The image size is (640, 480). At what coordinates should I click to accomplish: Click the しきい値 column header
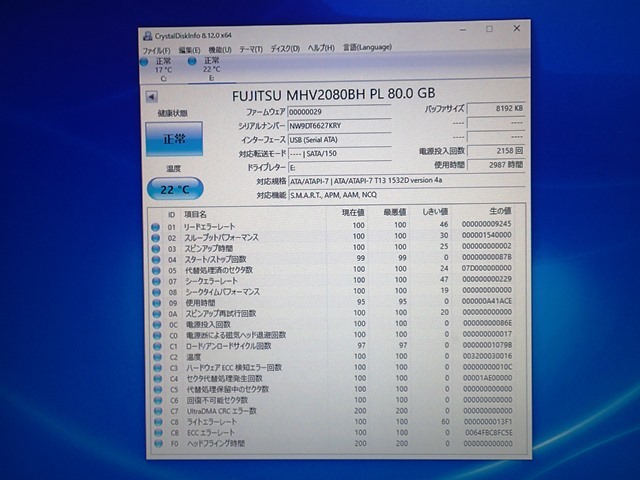pyautogui.click(x=435, y=211)
